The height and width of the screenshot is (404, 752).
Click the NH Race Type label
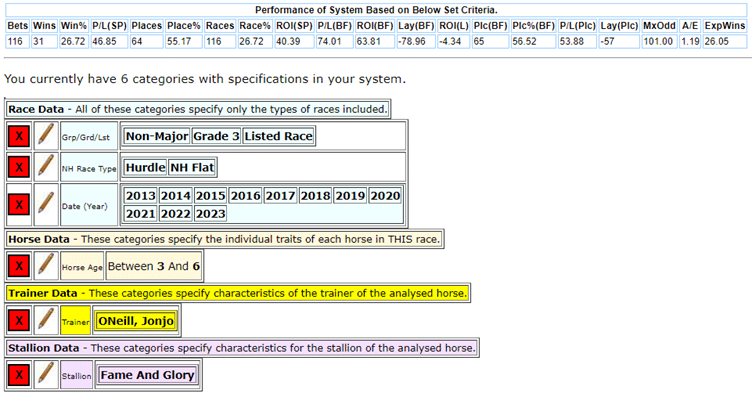89,168
